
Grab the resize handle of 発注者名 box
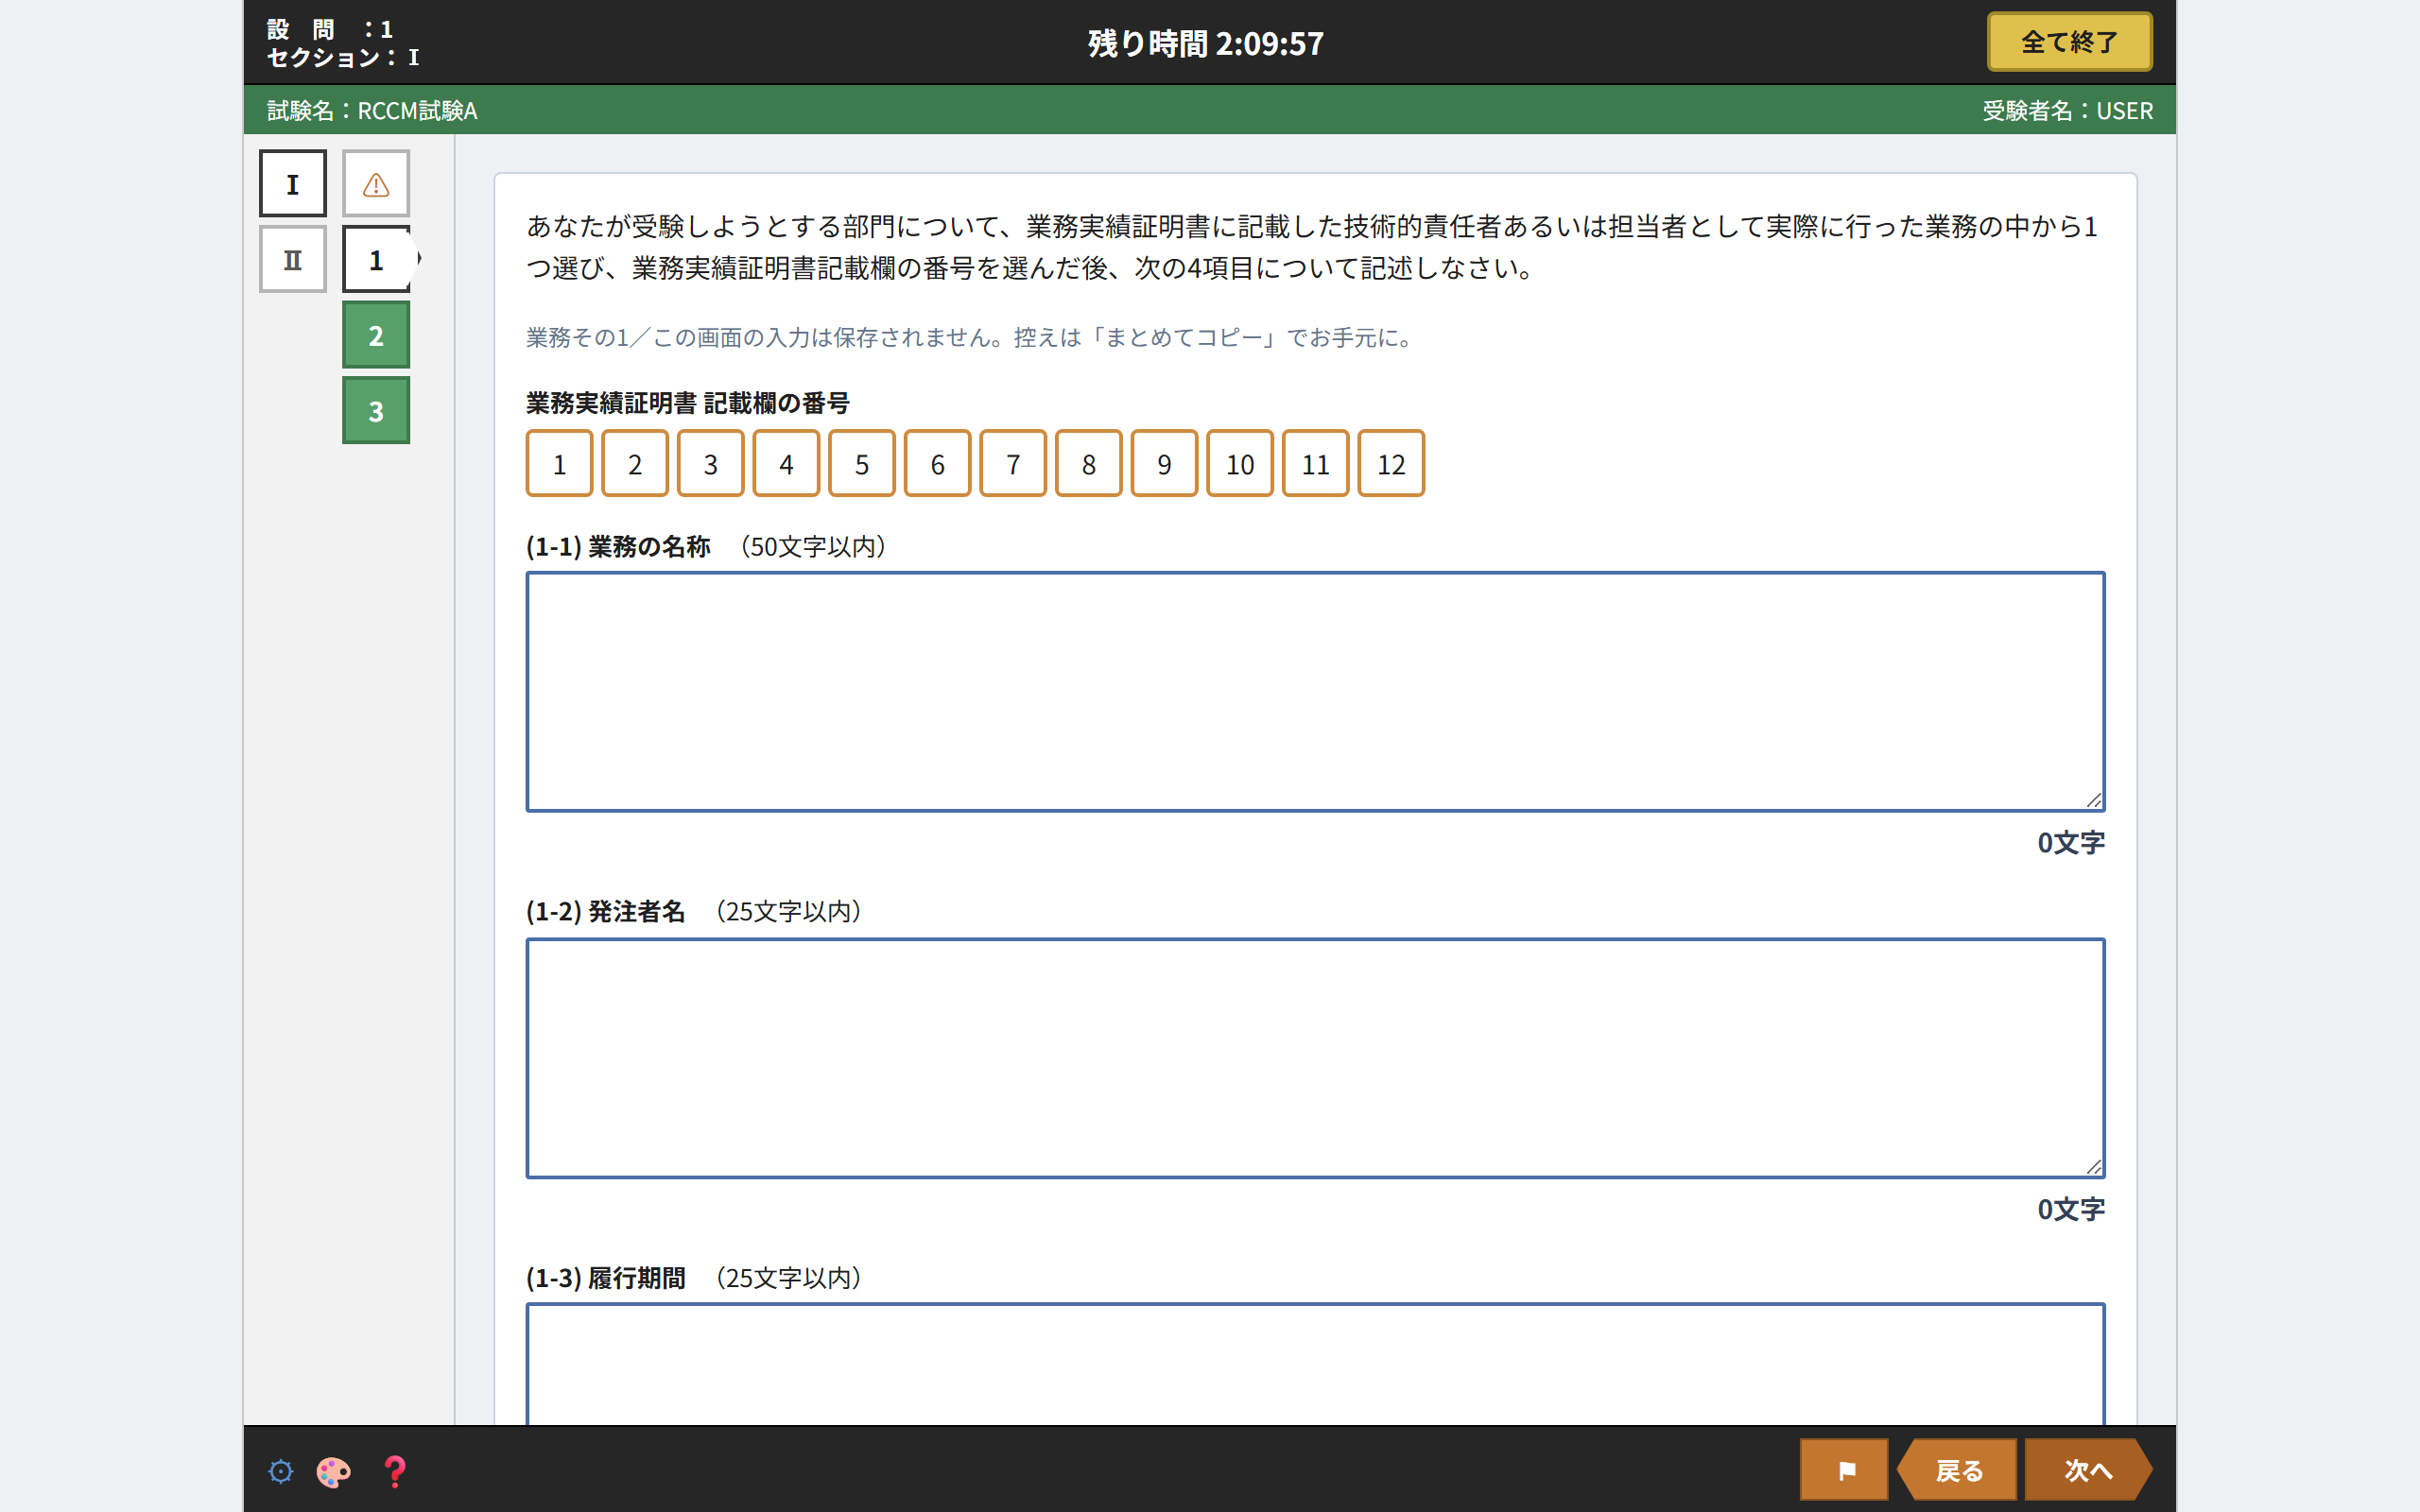coord(2094,1167)
